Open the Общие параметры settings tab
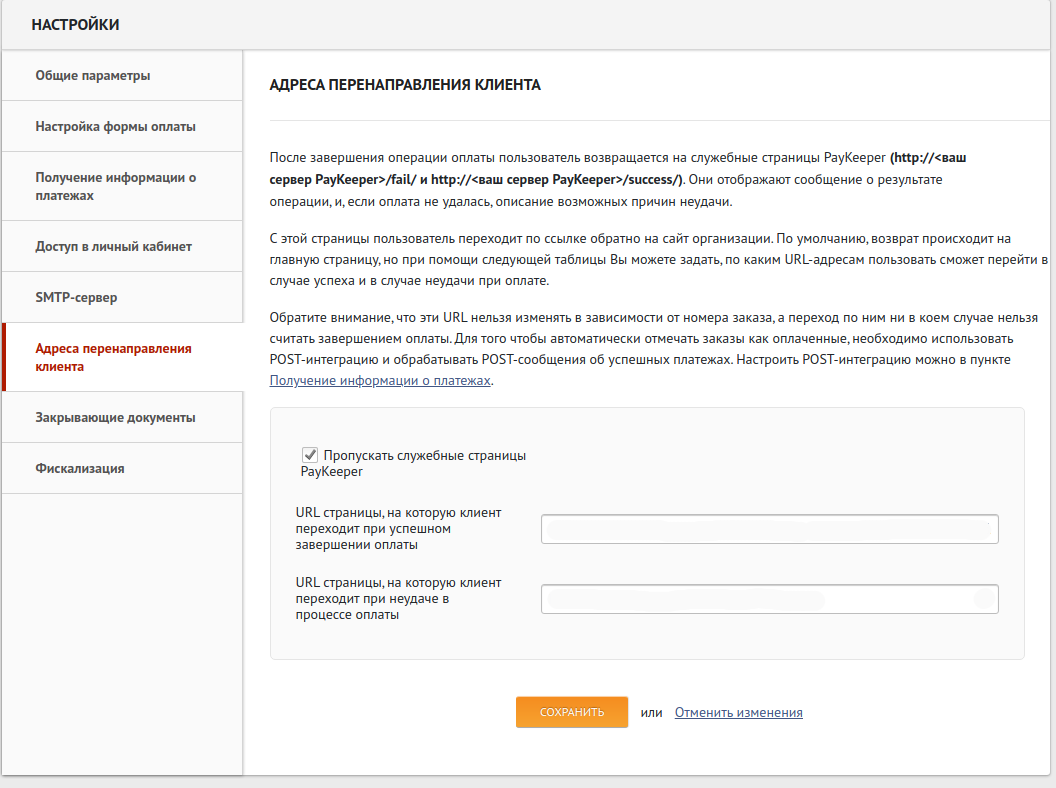 coord(93,75)
